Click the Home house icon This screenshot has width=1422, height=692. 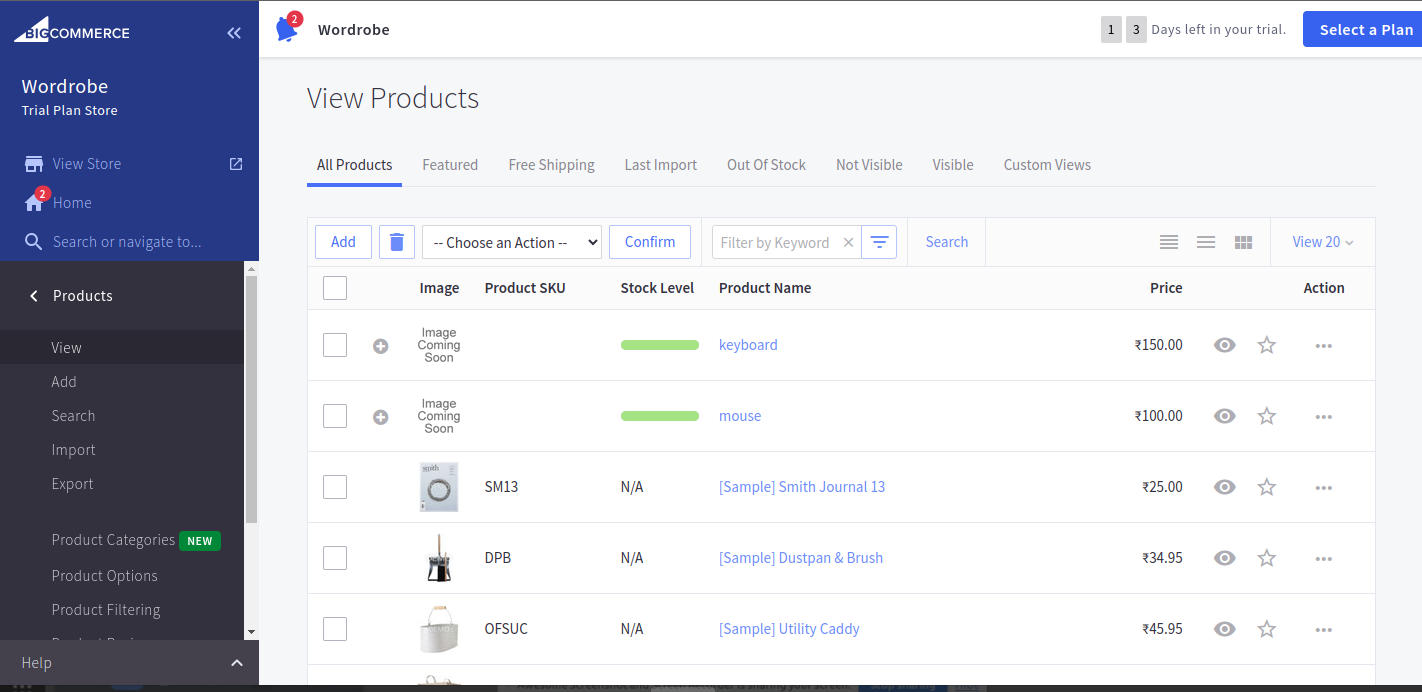pyautogui.click(x=34, y=203)
